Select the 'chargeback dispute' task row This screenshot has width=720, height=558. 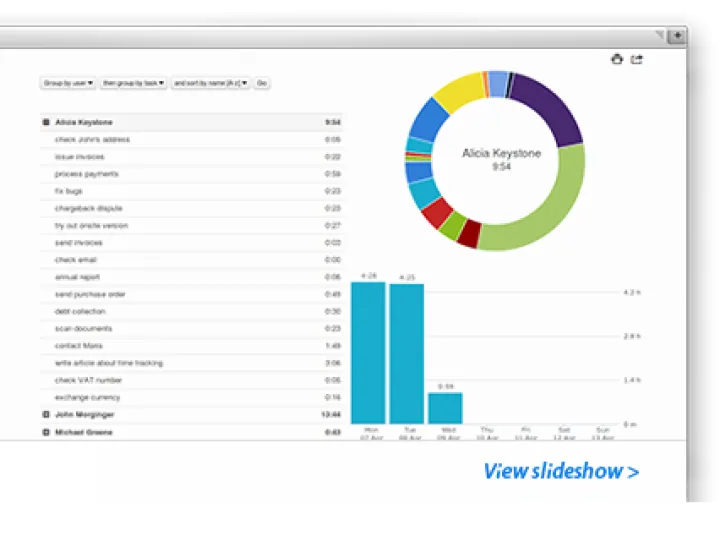coord(87,208)
